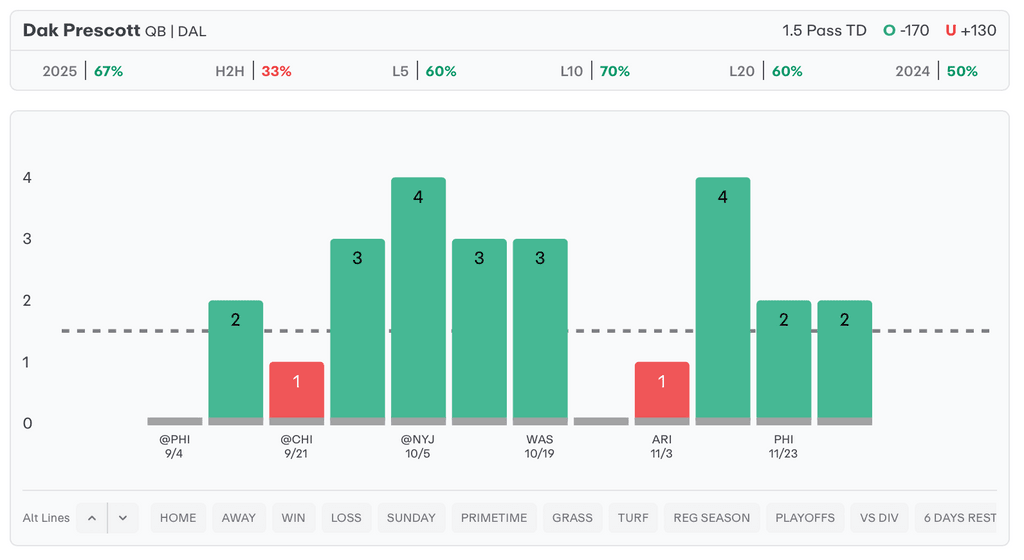Image resolution: width=1024 pixels, height=560 pixels.
Task: Click the red 9/21 @CHI bar
Action: coord(296,390)
